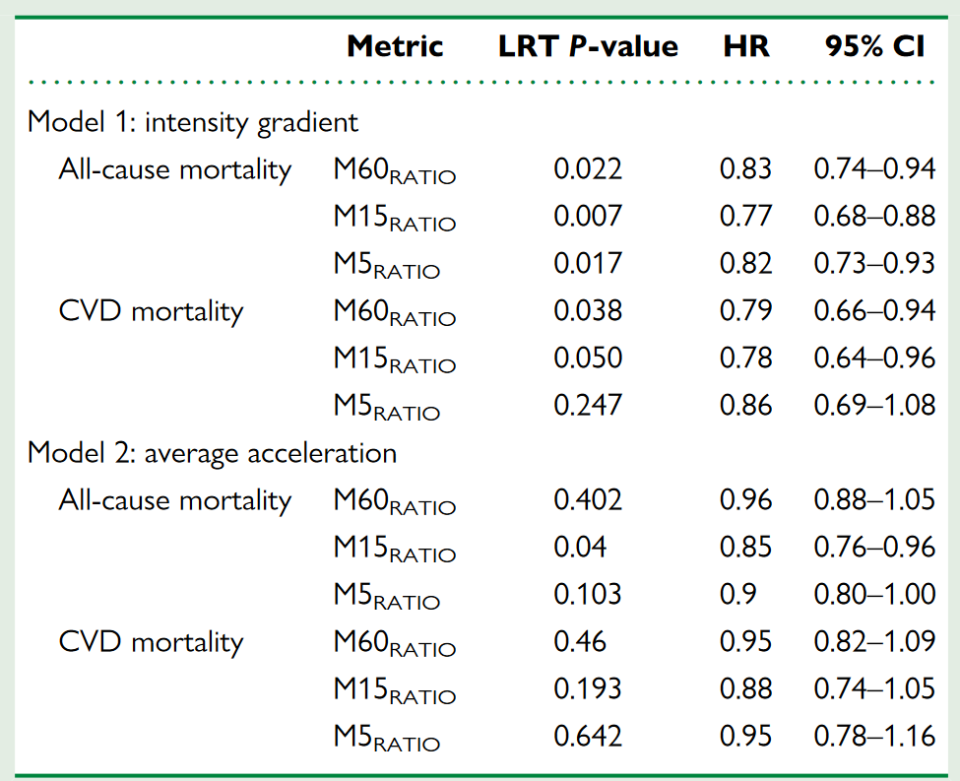Click confidence interval 0.78–1.16

(875, 736)
